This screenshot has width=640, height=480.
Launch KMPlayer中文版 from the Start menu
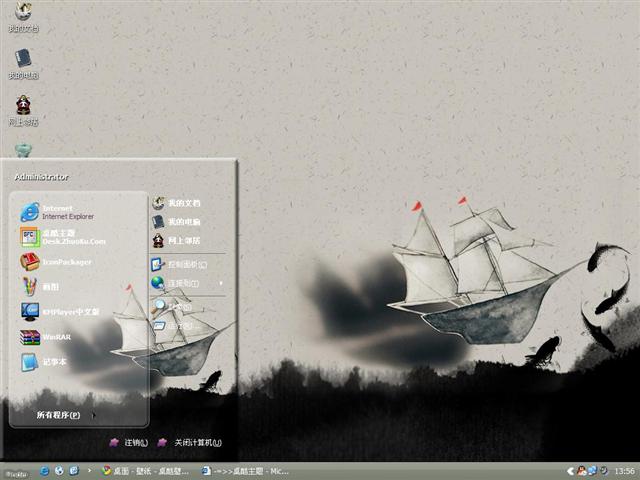tap(60, 312)
